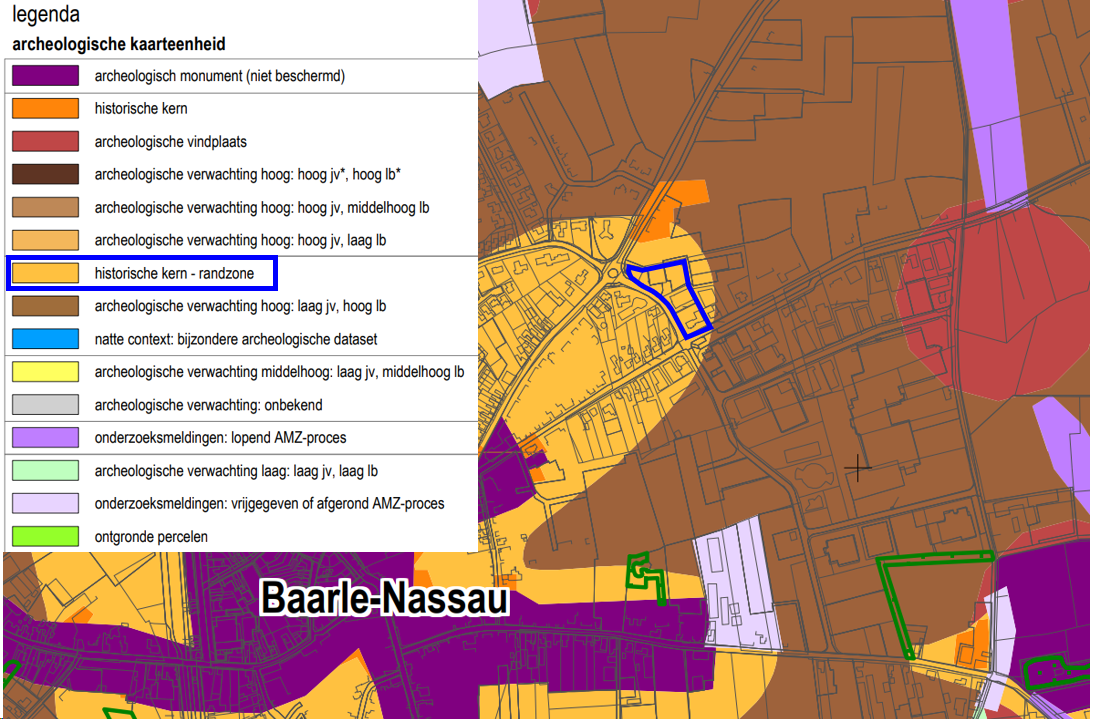Click the black cross marker on the map
The height and width of the screenshot is (719, 1096).
click(x=858, y=467)
